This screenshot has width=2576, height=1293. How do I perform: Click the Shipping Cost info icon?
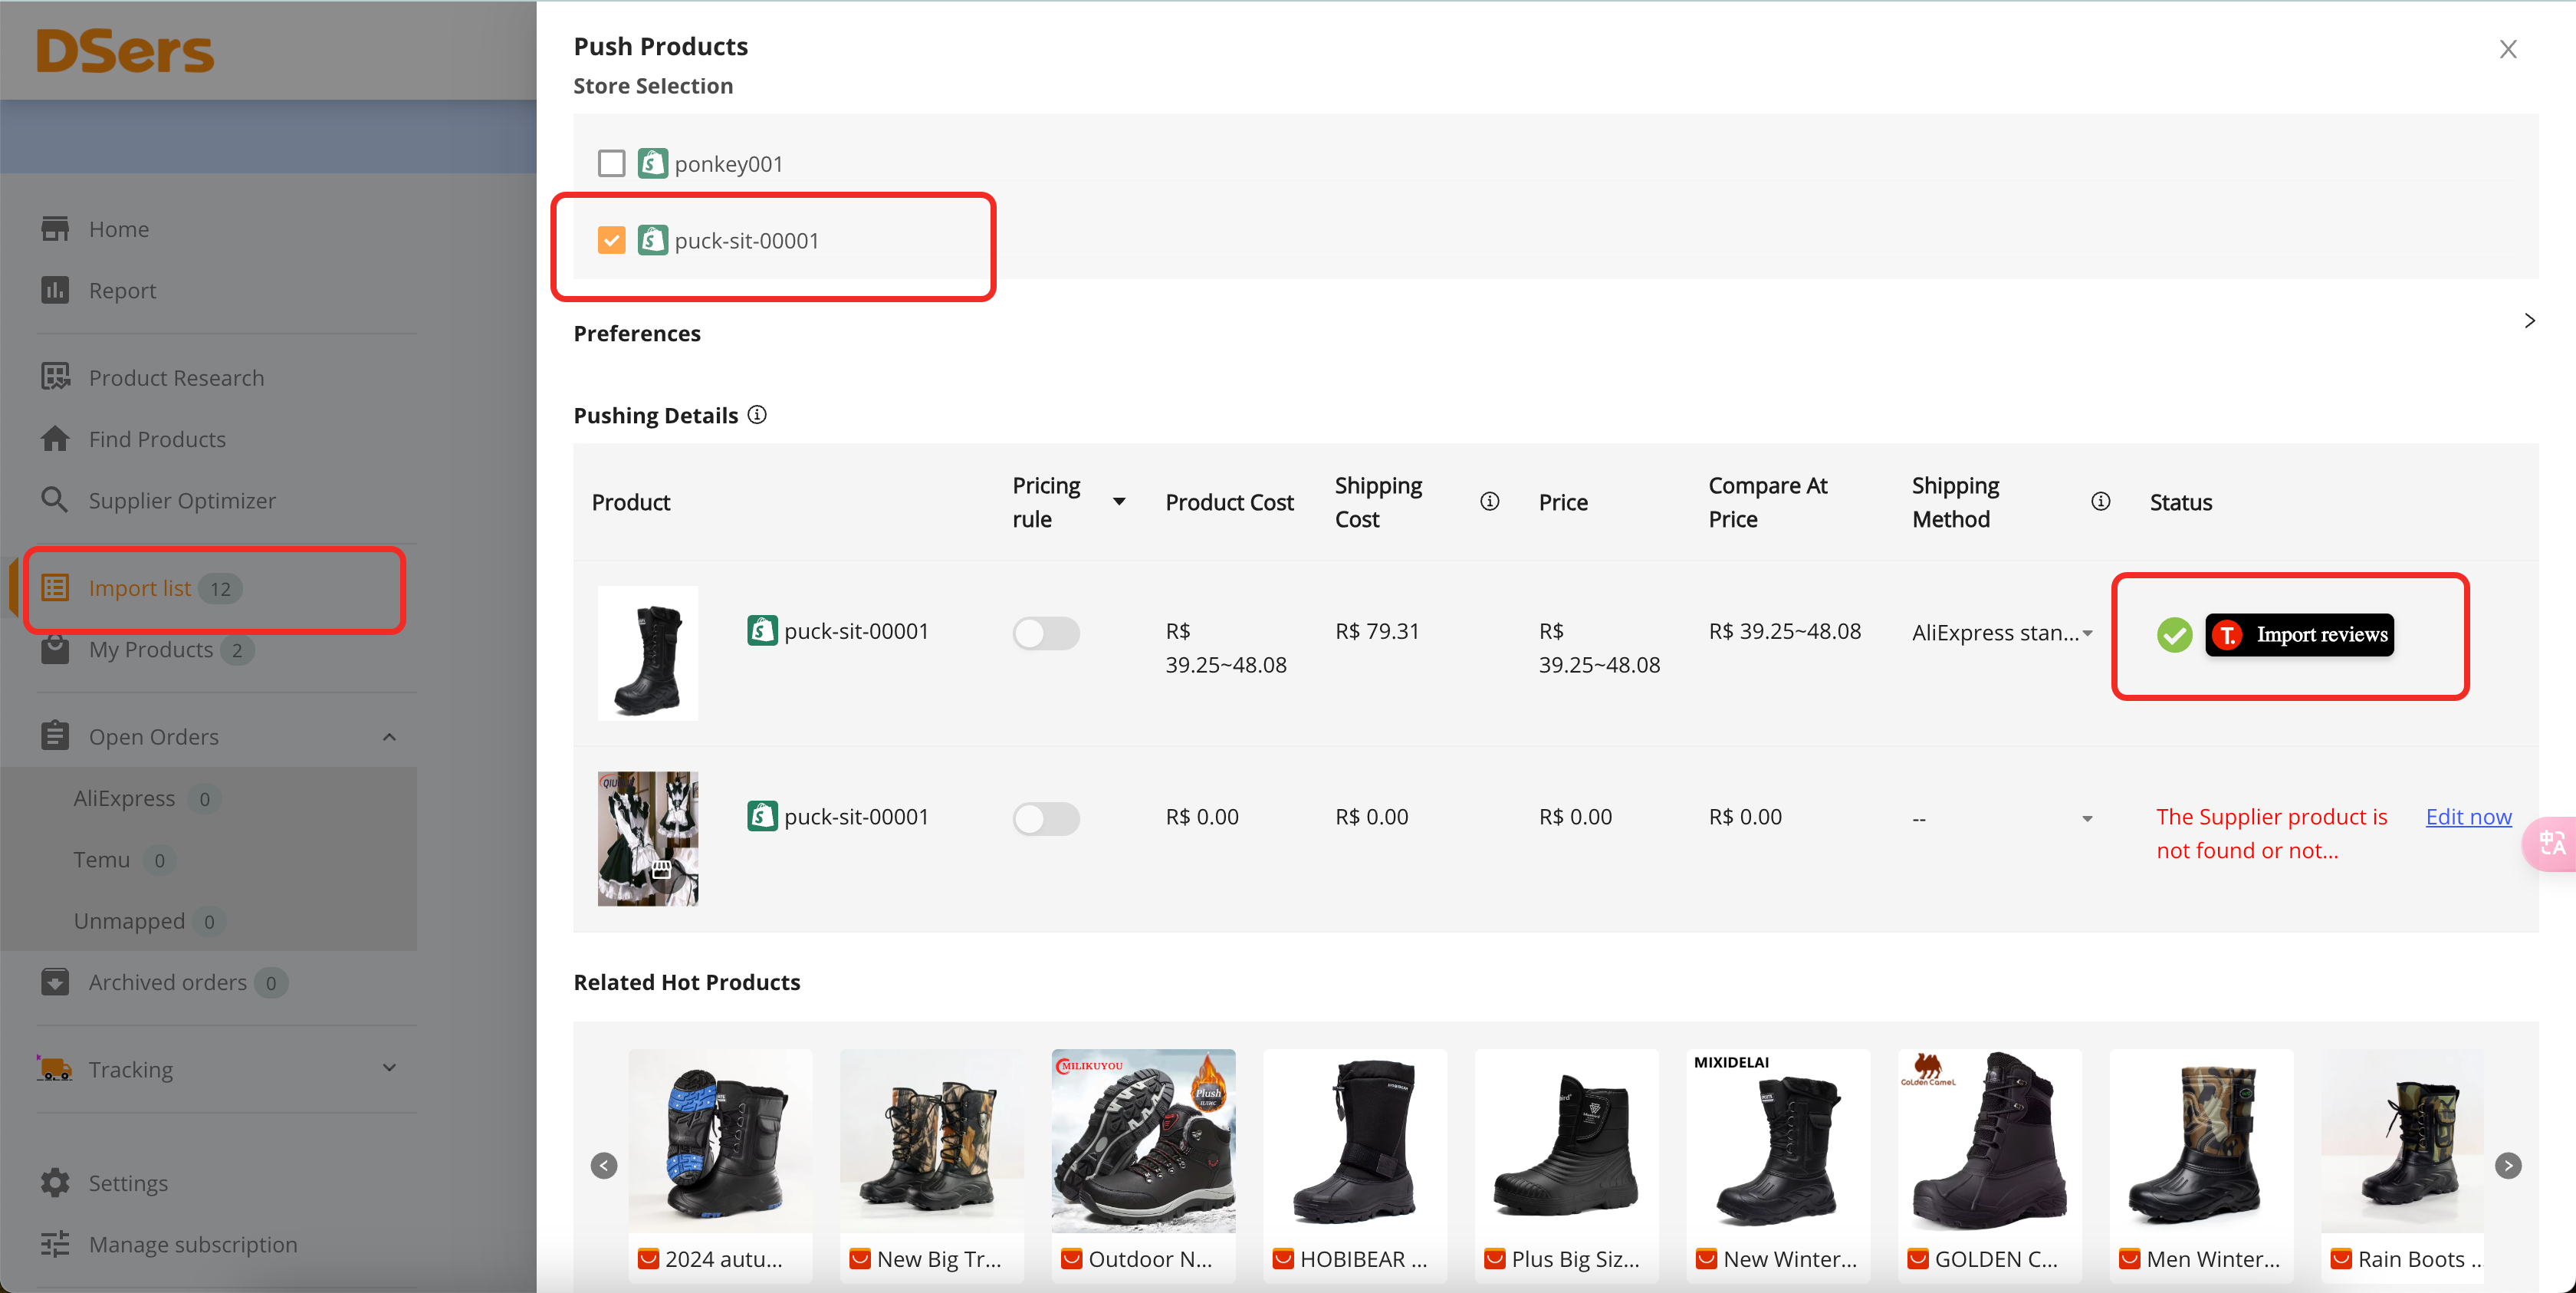(1490, 501)
